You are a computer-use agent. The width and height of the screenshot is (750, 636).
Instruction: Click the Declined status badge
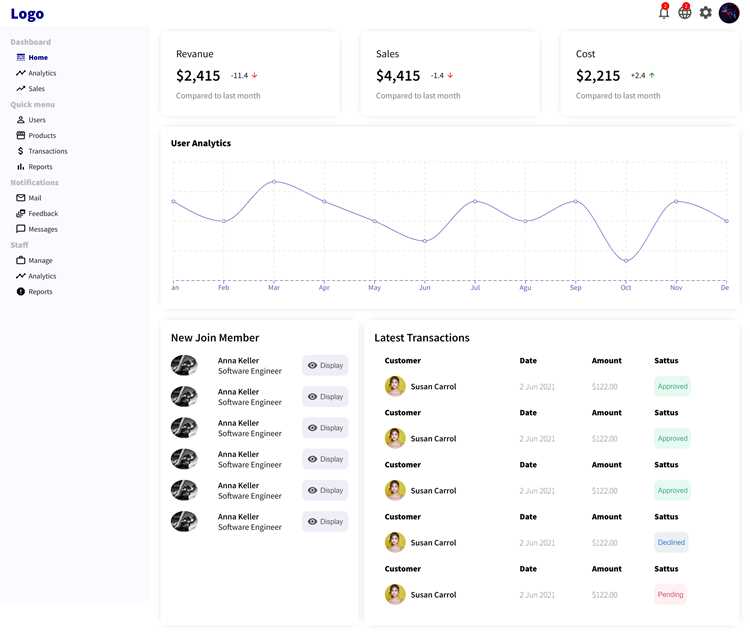click(x=672, y=543)
